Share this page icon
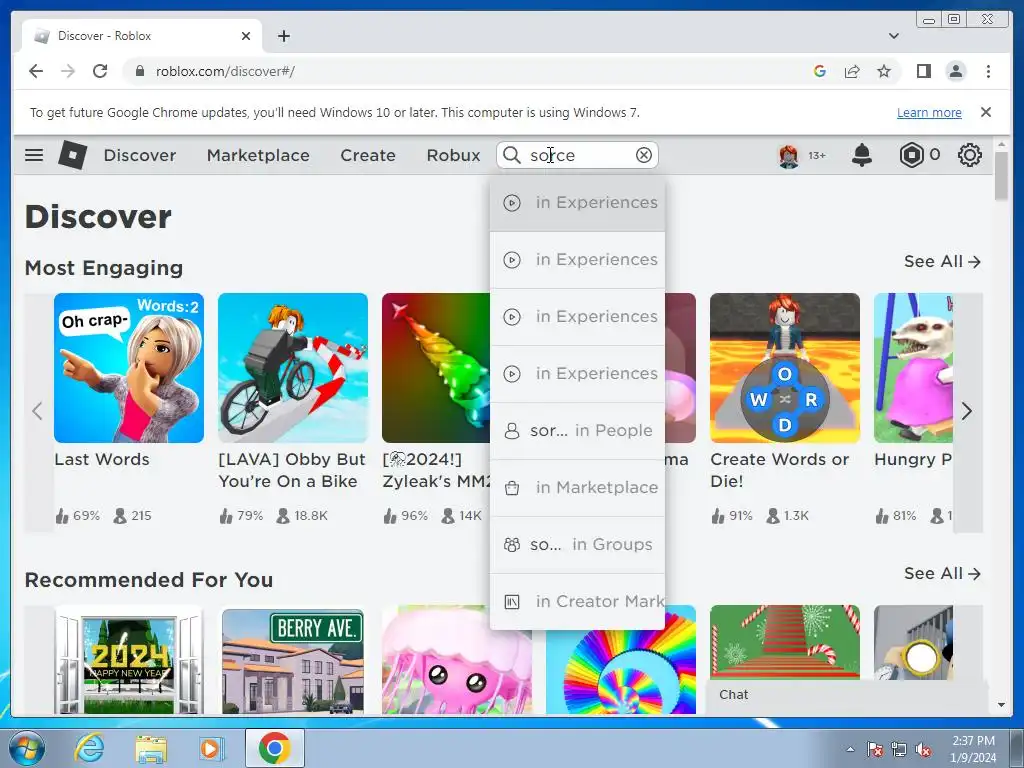The image size is (1024, 768). pyautogui.click(x=852, y=71)
